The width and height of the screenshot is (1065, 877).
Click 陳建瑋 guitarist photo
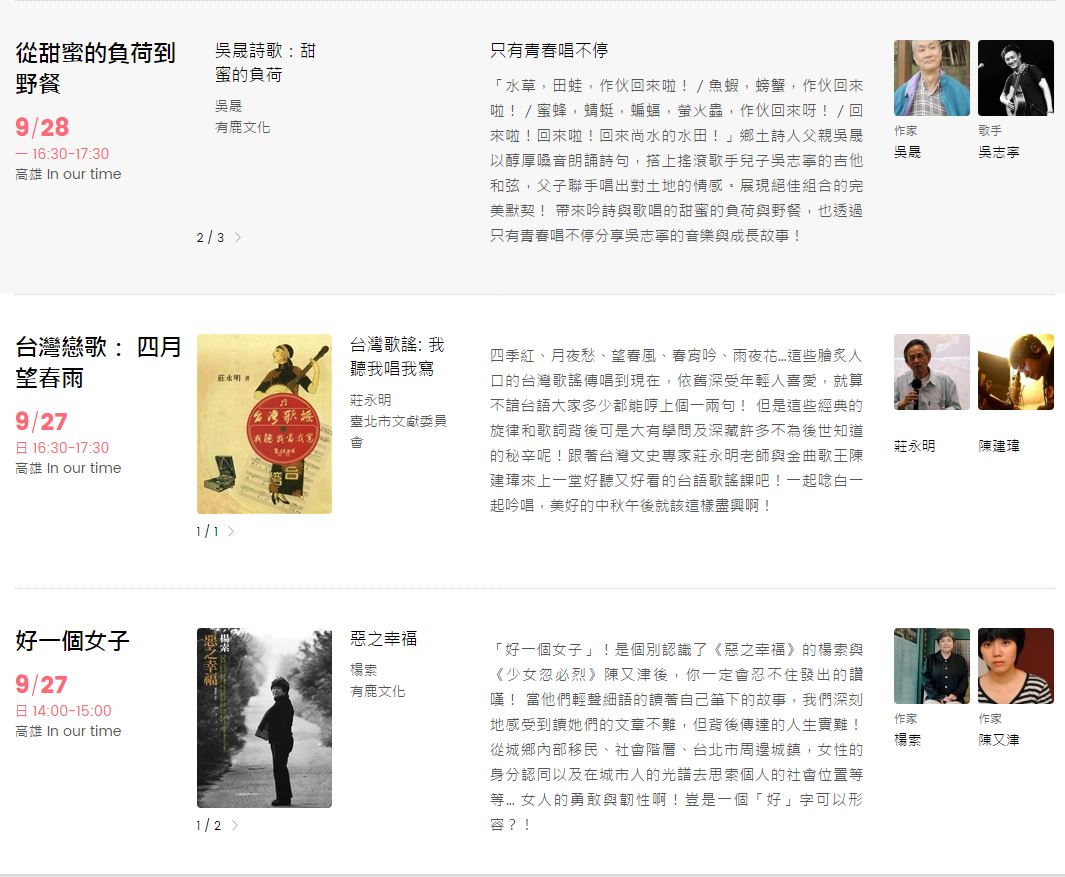1015,372
